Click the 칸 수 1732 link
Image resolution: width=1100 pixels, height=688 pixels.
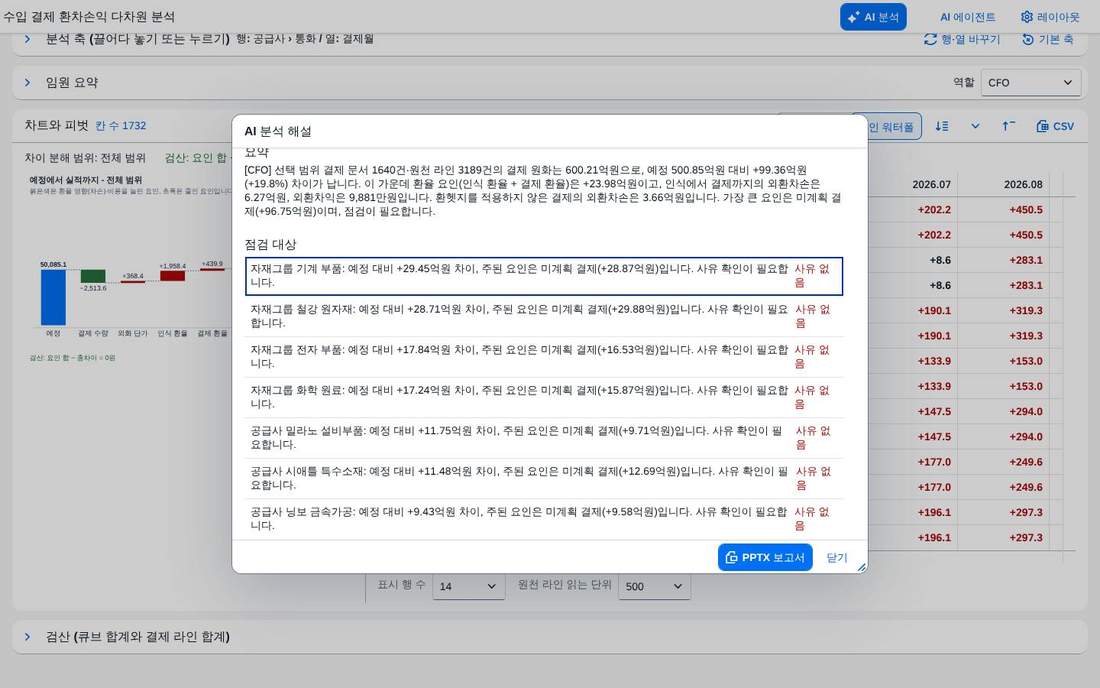click(x=121, y=126)
